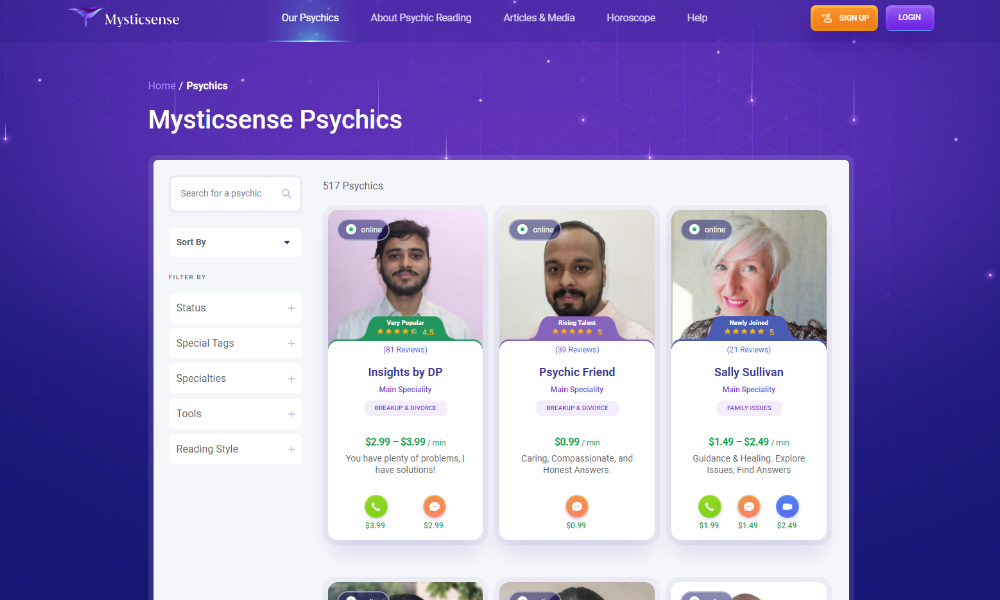
Task: Call Insights by DP for $3.99
Action: (376, 507)
